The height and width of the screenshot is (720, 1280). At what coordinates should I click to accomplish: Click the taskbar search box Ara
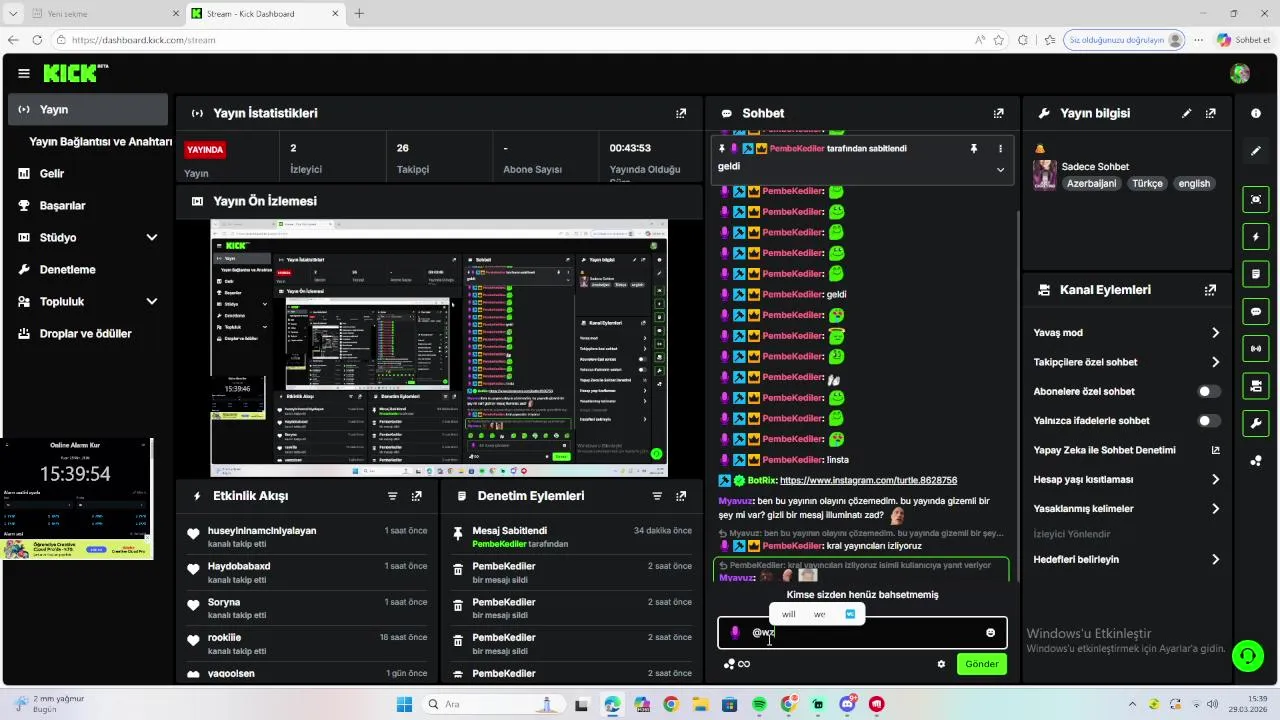click(x=493, y=704)
